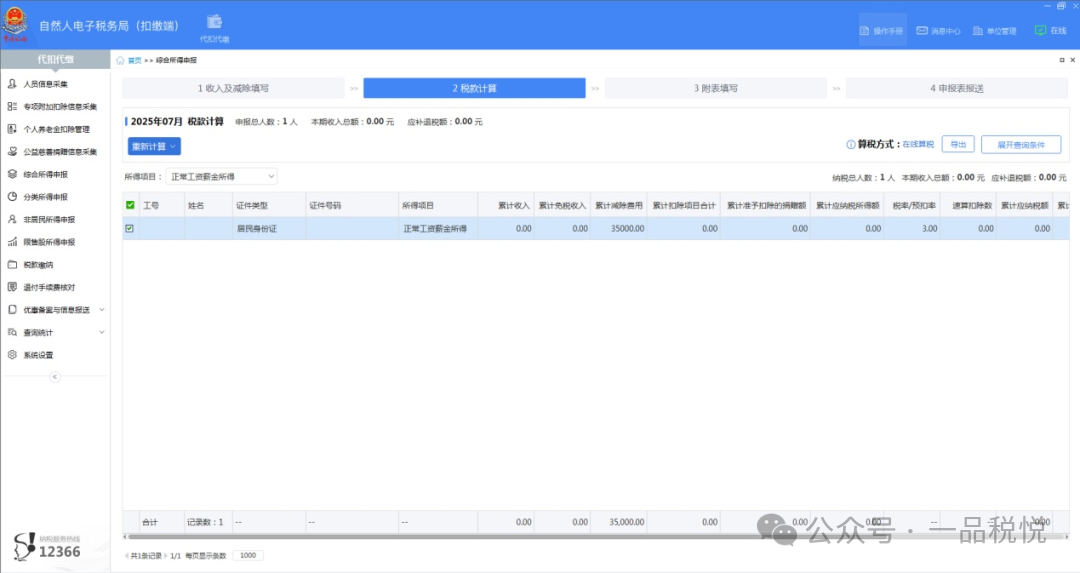
Task: Collapse the sidebar with the double-arrow icon
Action: tap(54, 377)
